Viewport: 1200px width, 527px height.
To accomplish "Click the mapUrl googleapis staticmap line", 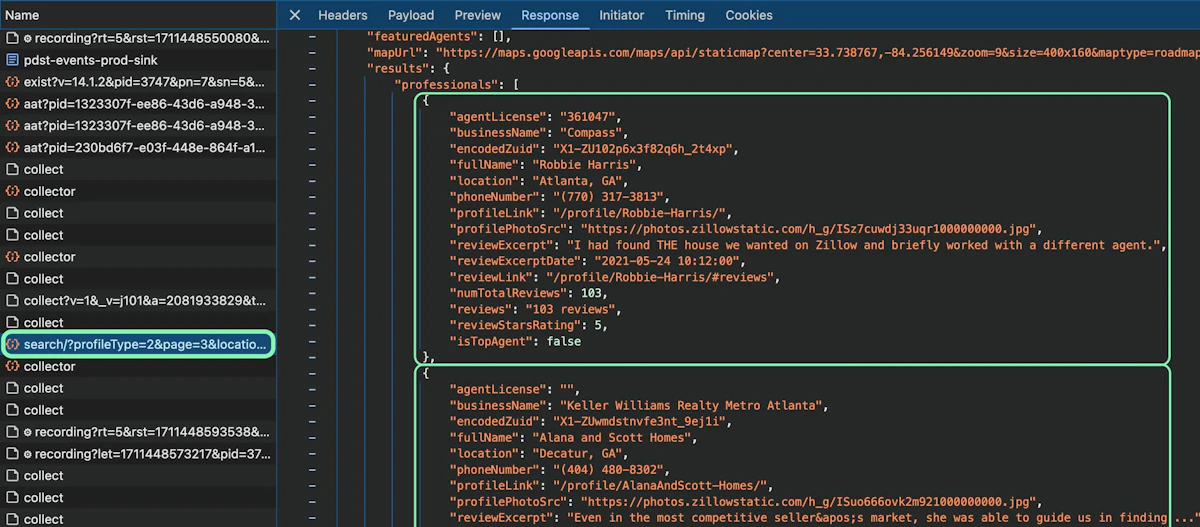I will tap(783, 52).
